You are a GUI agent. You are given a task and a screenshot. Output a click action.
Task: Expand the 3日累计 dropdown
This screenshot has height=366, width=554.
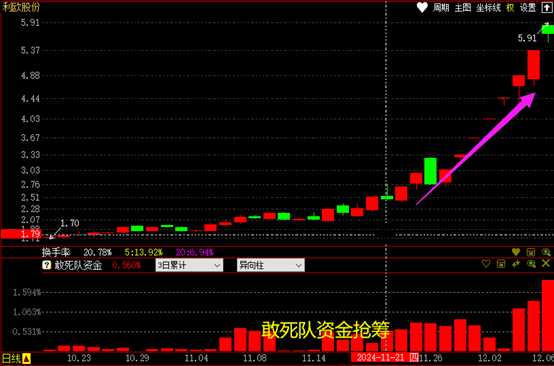tap(189, 265)
